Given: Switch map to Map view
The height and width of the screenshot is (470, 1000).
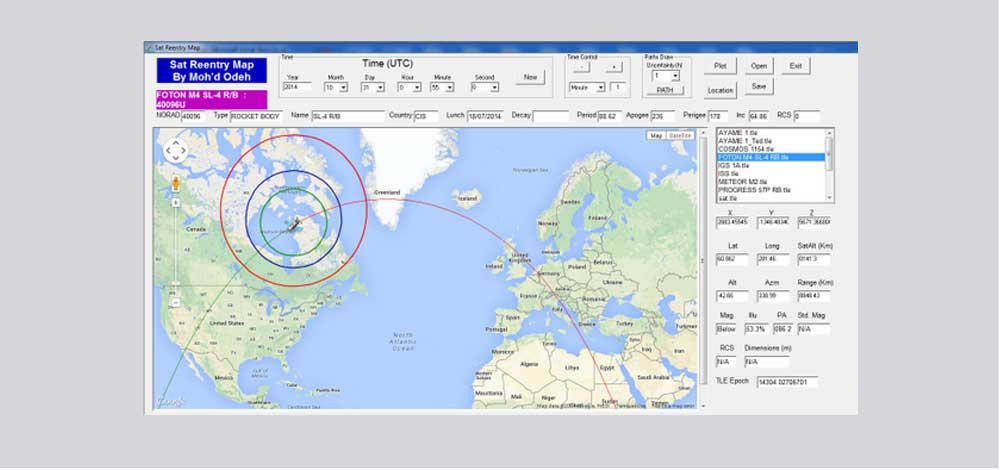Looking at the screenshot, I should pyautogui.click(x=656, y=135).
